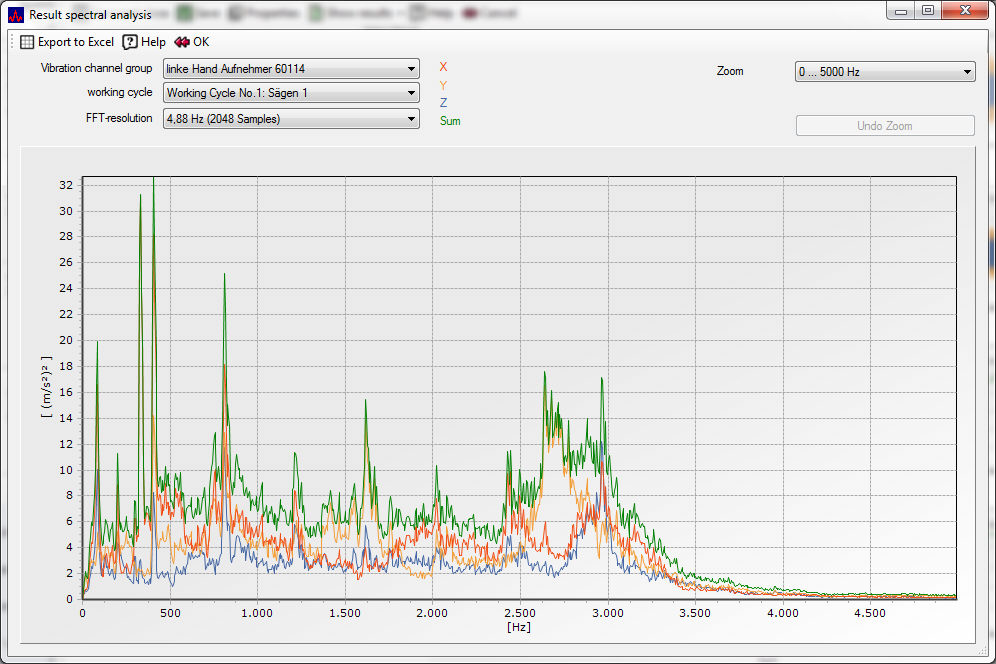996x664 pixels.
Task: Expand the working cycle dropdown
Action: [290, 93]
